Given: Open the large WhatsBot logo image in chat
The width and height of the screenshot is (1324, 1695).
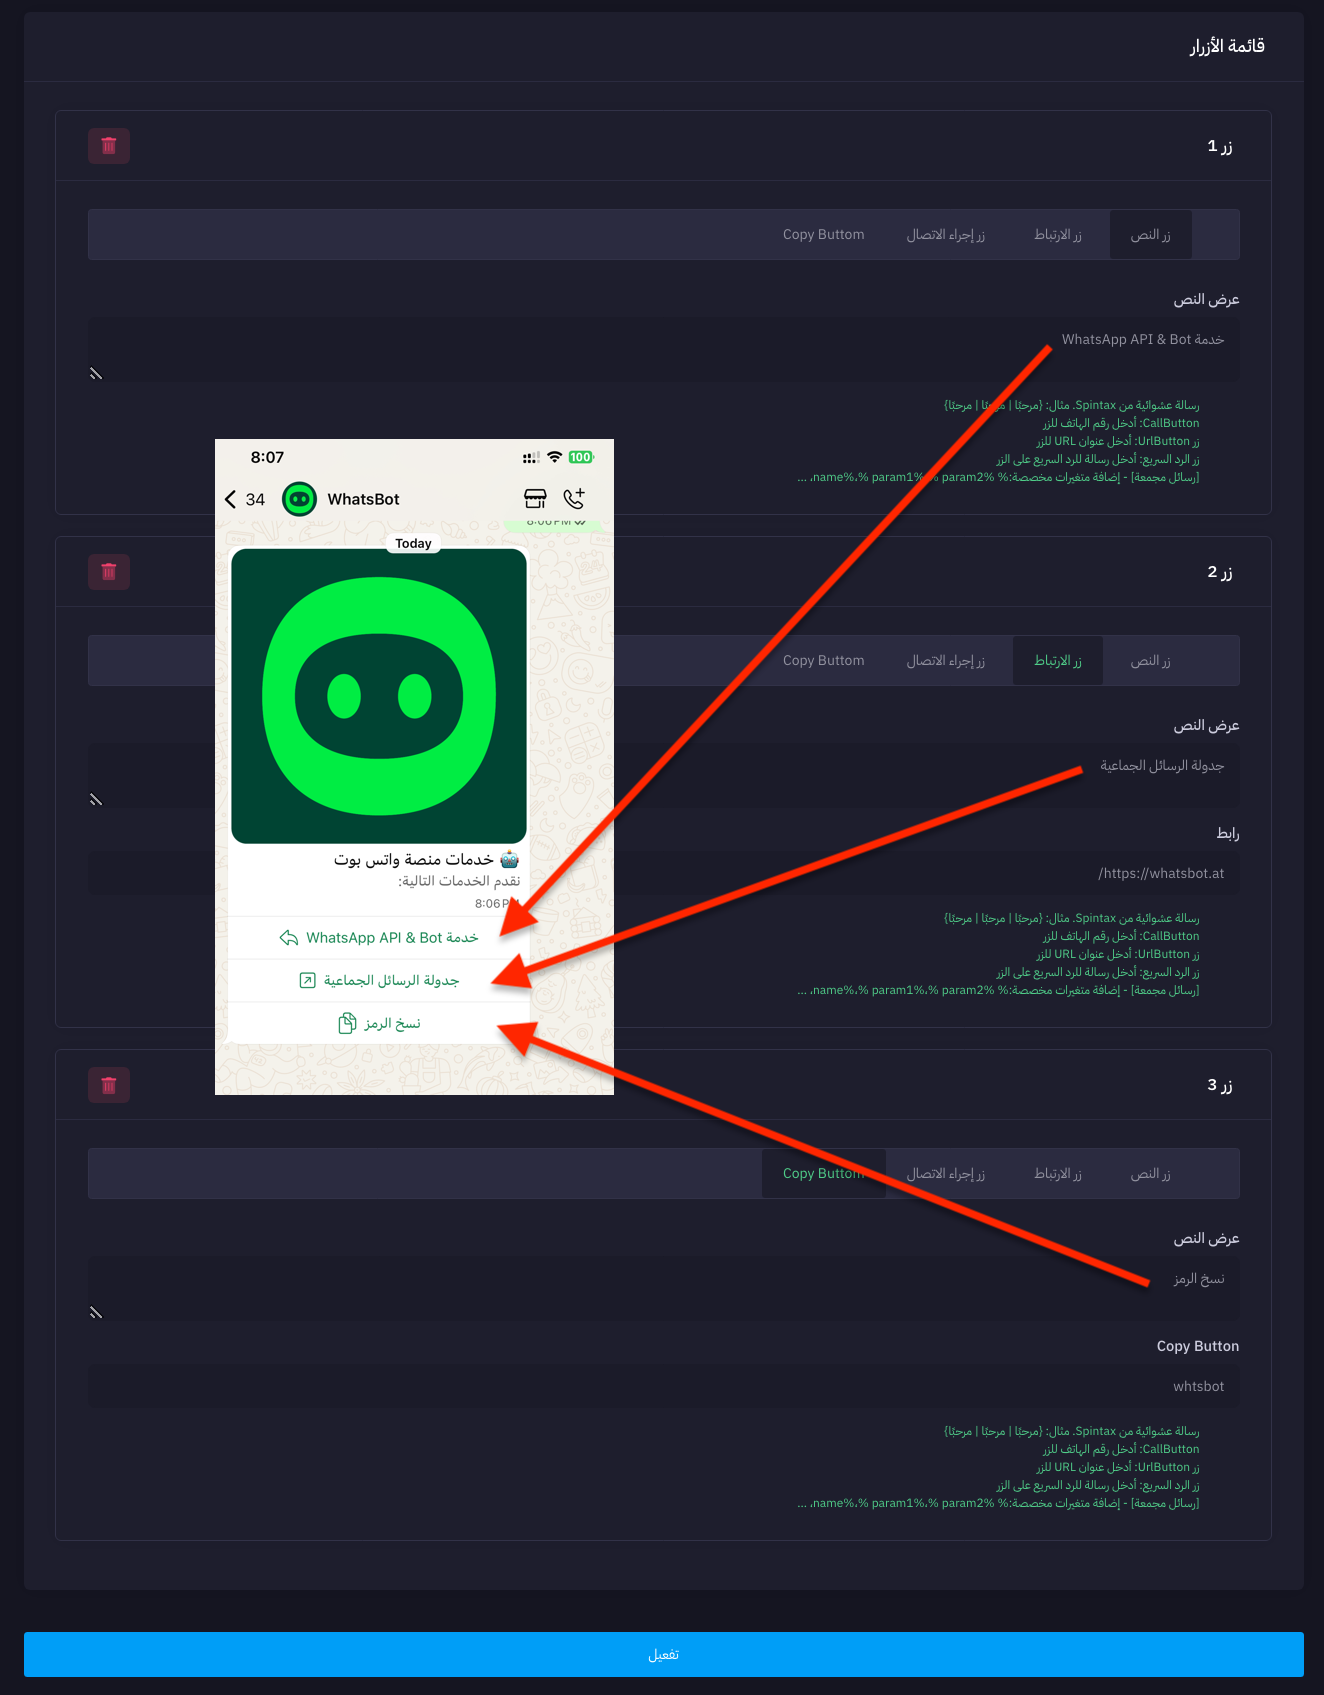Looking at the screenshot, I should [x=379, y=696].
